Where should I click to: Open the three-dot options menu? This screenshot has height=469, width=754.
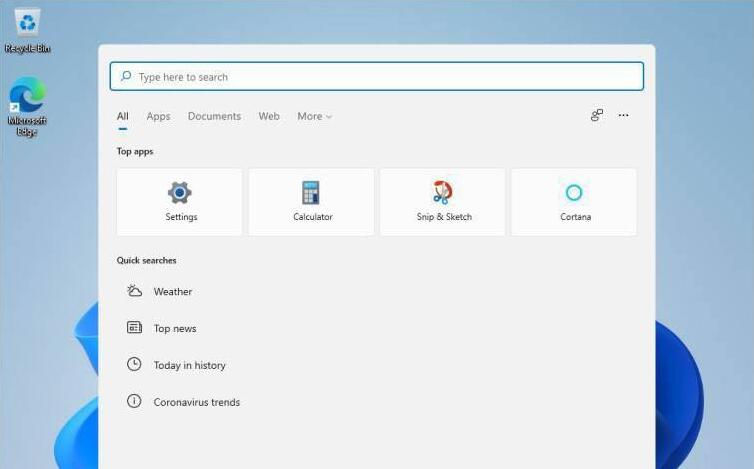[623, 115]
